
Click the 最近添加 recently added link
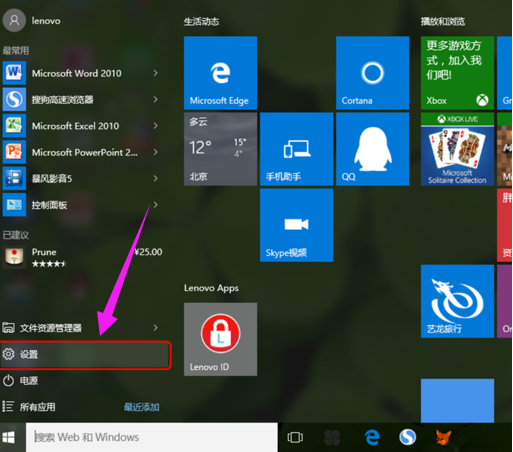tap(141, 407)
